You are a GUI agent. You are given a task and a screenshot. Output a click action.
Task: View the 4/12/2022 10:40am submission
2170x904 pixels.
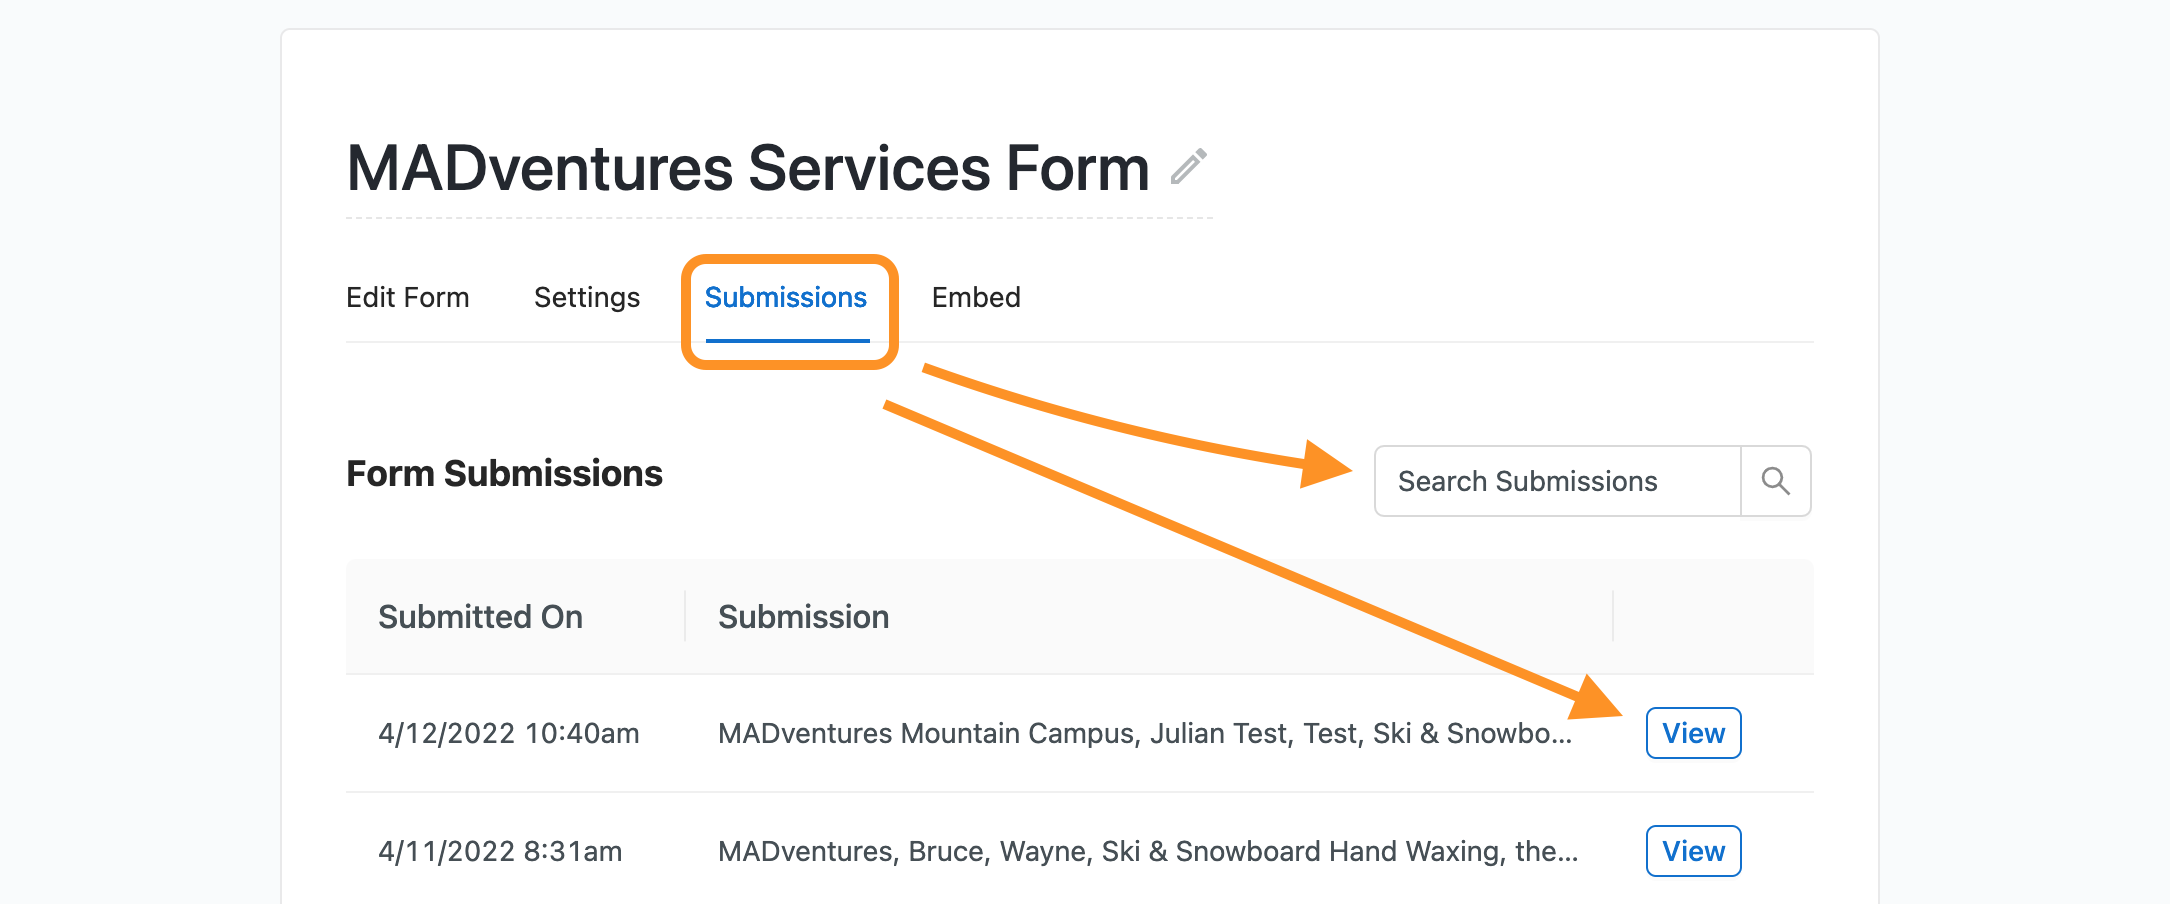click(1693, 733)
